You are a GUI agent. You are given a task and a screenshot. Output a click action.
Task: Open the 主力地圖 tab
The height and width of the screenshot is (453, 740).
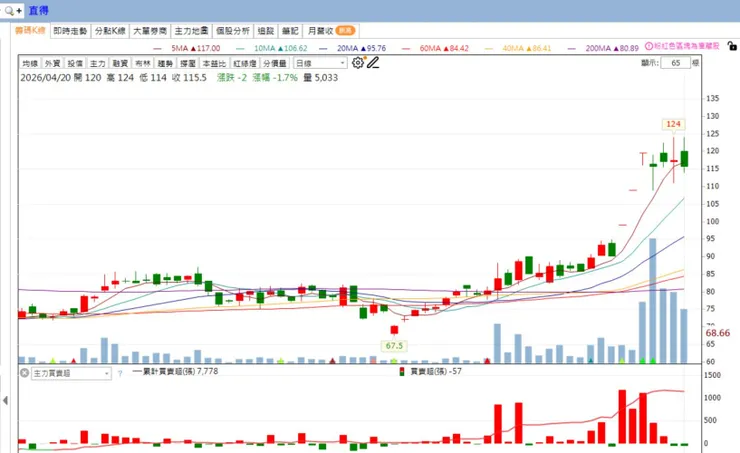[191, 31]
